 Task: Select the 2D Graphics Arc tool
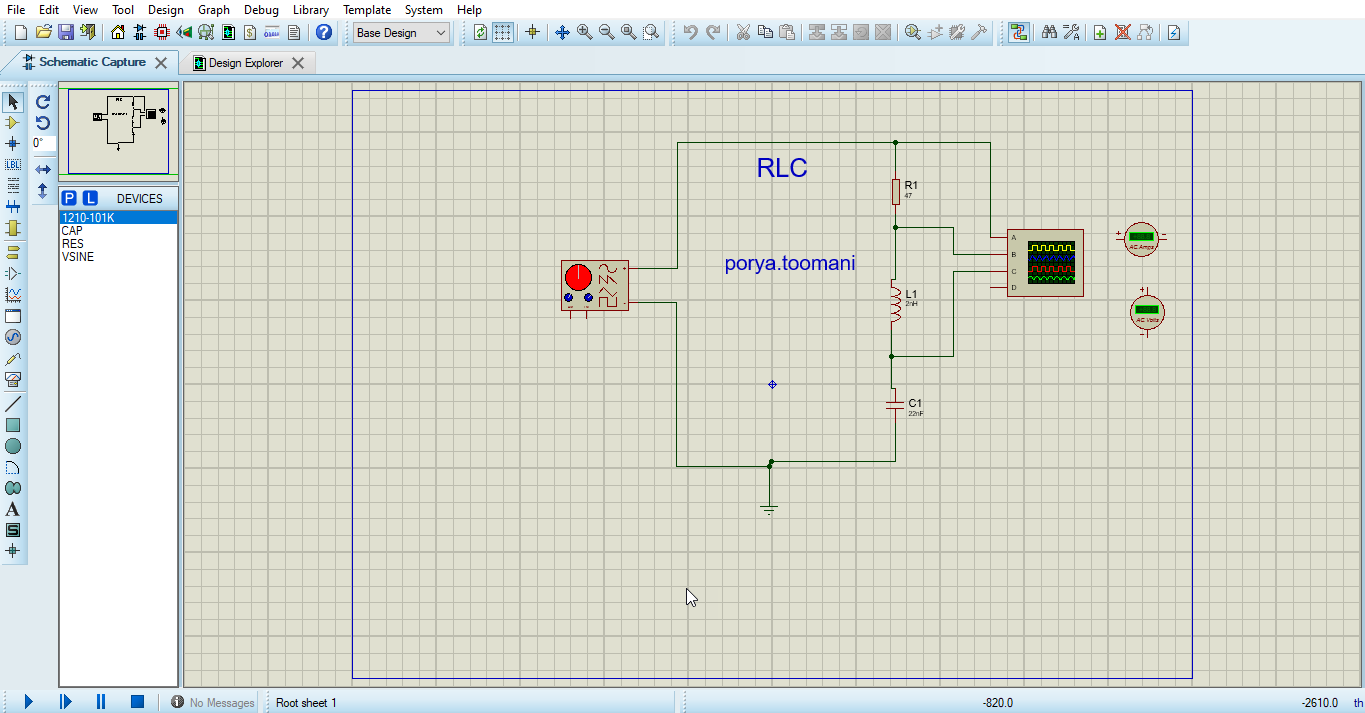pos(13,467)
